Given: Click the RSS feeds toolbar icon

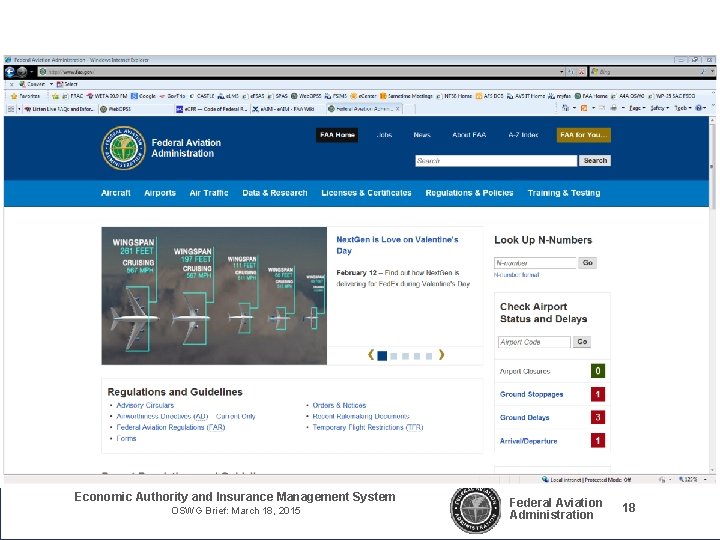Looking at the screenshot, I should 584,108.
